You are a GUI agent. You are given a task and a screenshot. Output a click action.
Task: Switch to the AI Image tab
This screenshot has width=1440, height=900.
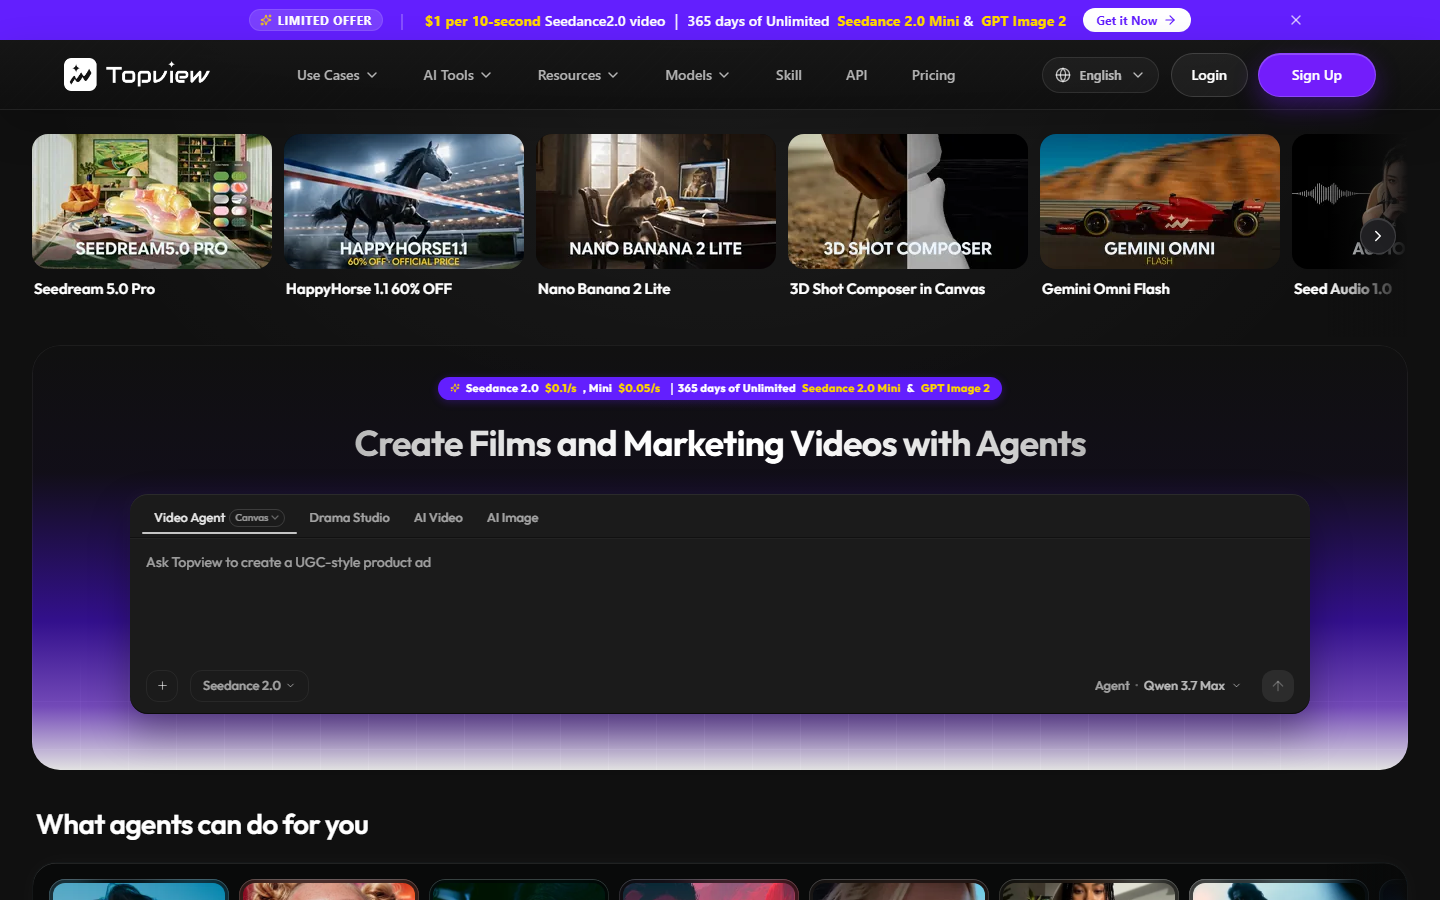[512, 518]
